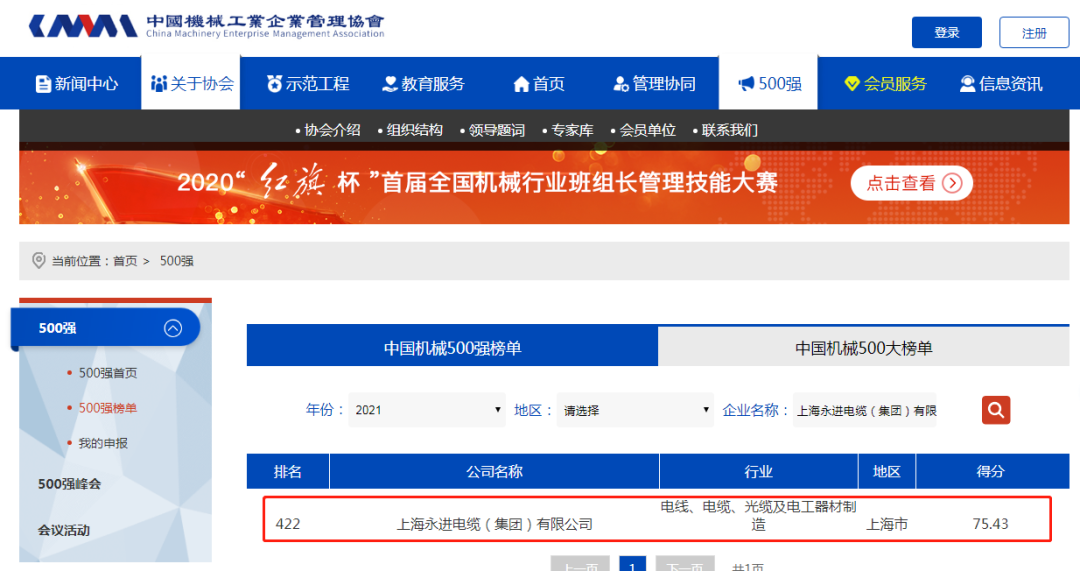Go to 首页 home icon menu
This screenshot has width=1080, height=571.
539,84
